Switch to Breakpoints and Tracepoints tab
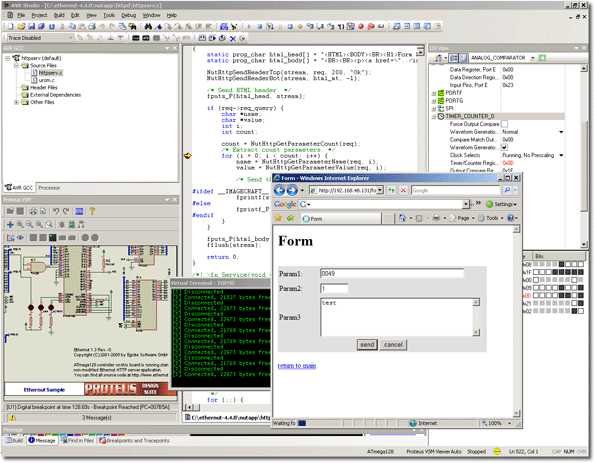The height and width of the screenshot is (463, 595). (134, 441)
